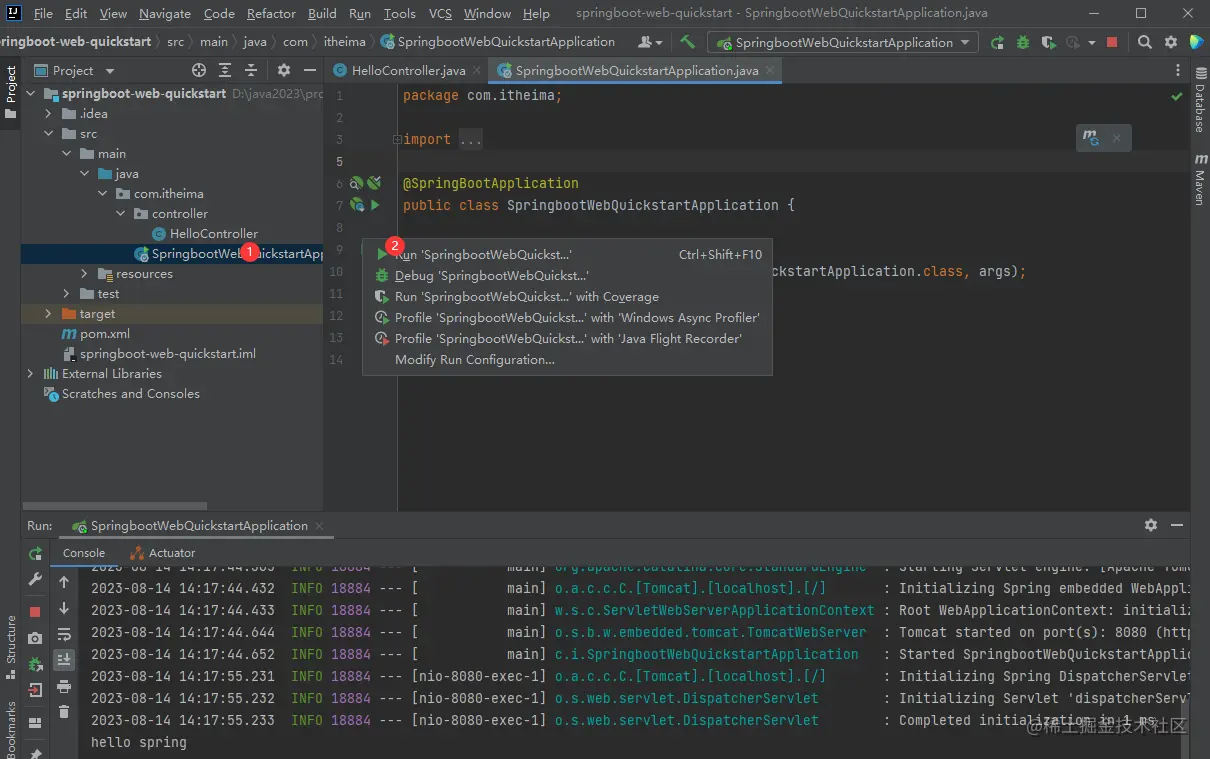Viewport: 1210px width, 759px height.
Task: Open the VCS menu
Action: (x=440, y=14)
